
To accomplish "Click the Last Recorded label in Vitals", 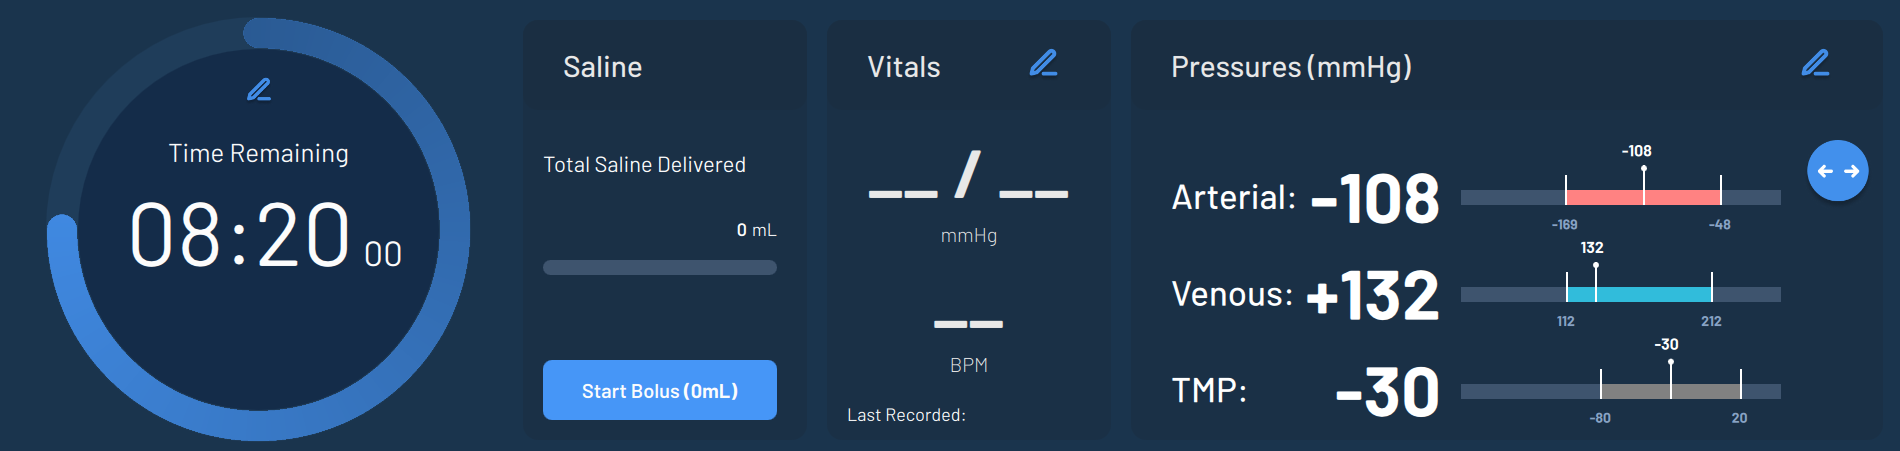I will point(906,415).
